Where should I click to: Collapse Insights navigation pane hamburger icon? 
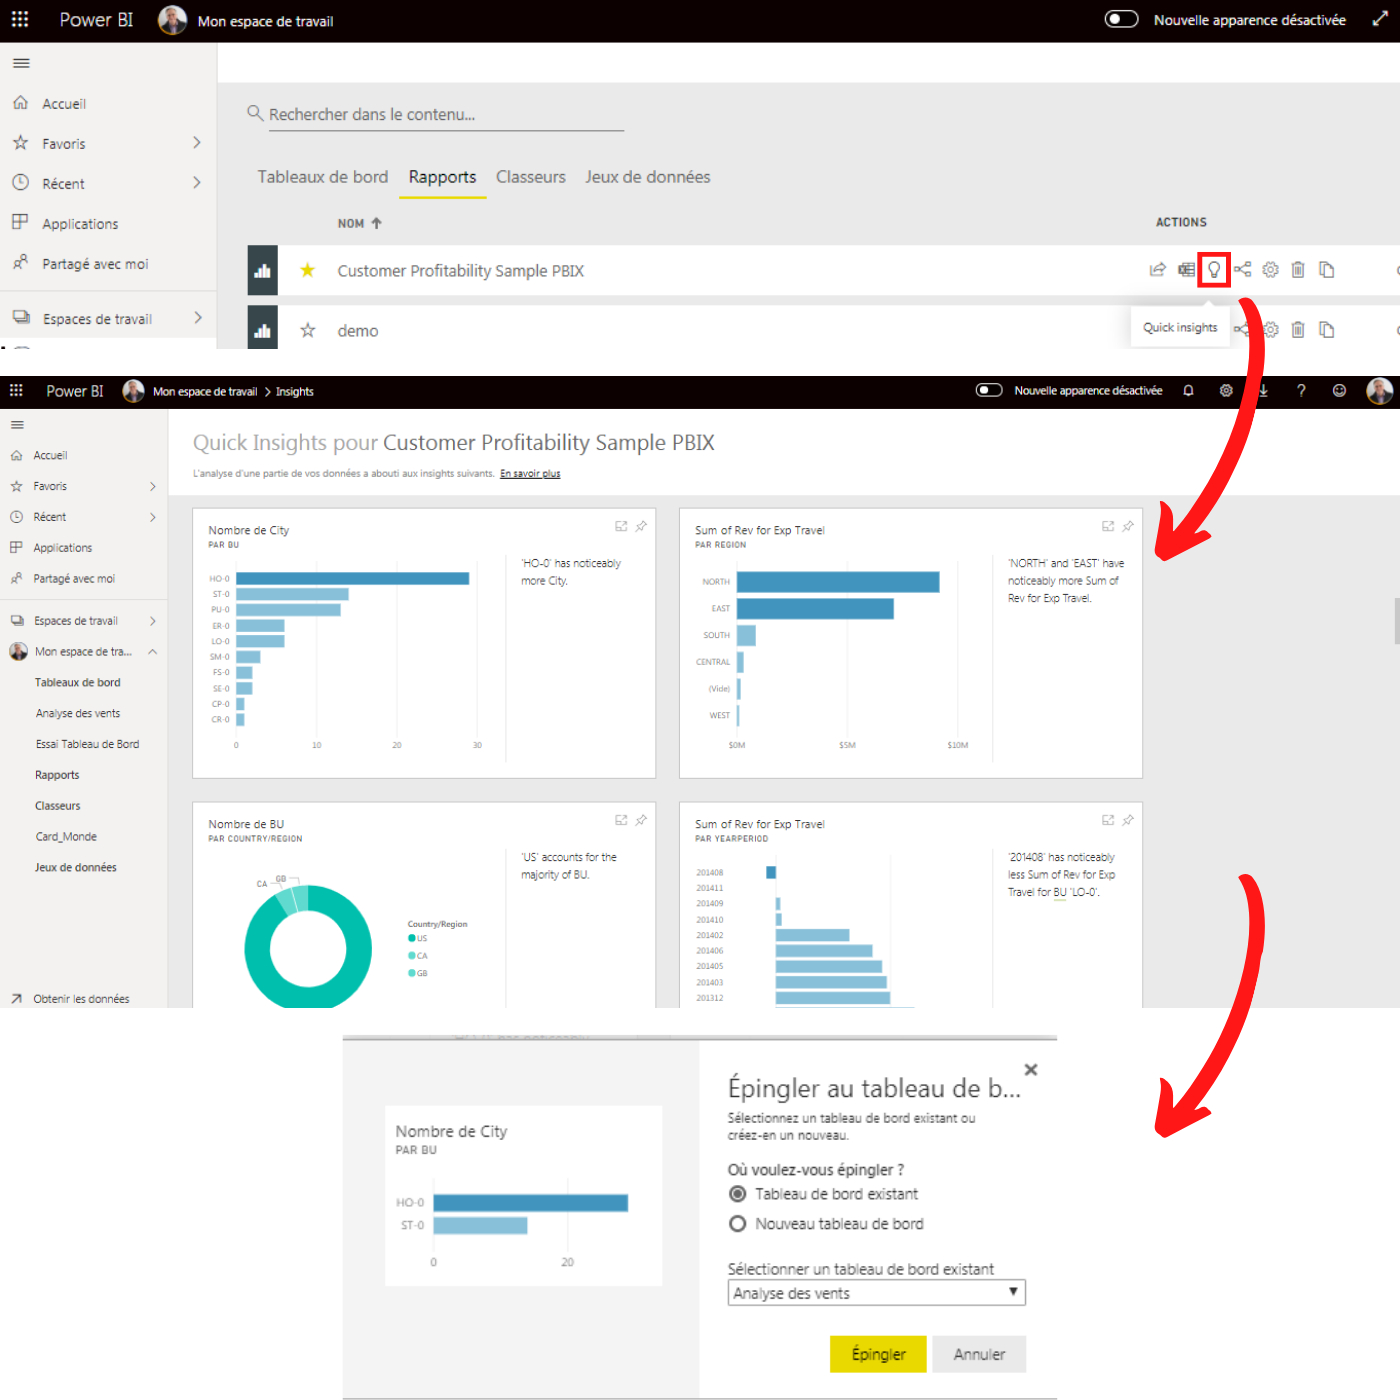[x=17, y=425]
